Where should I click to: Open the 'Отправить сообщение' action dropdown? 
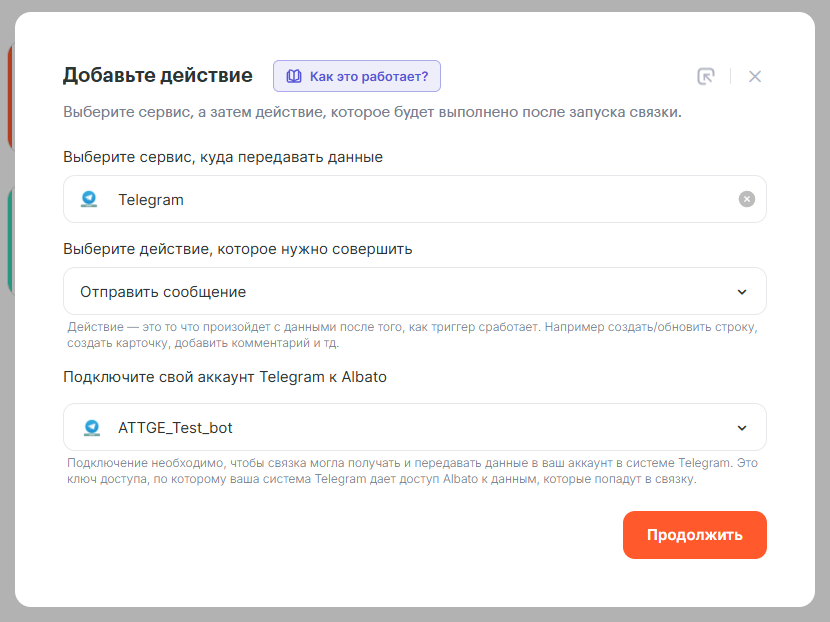[400, 292]
